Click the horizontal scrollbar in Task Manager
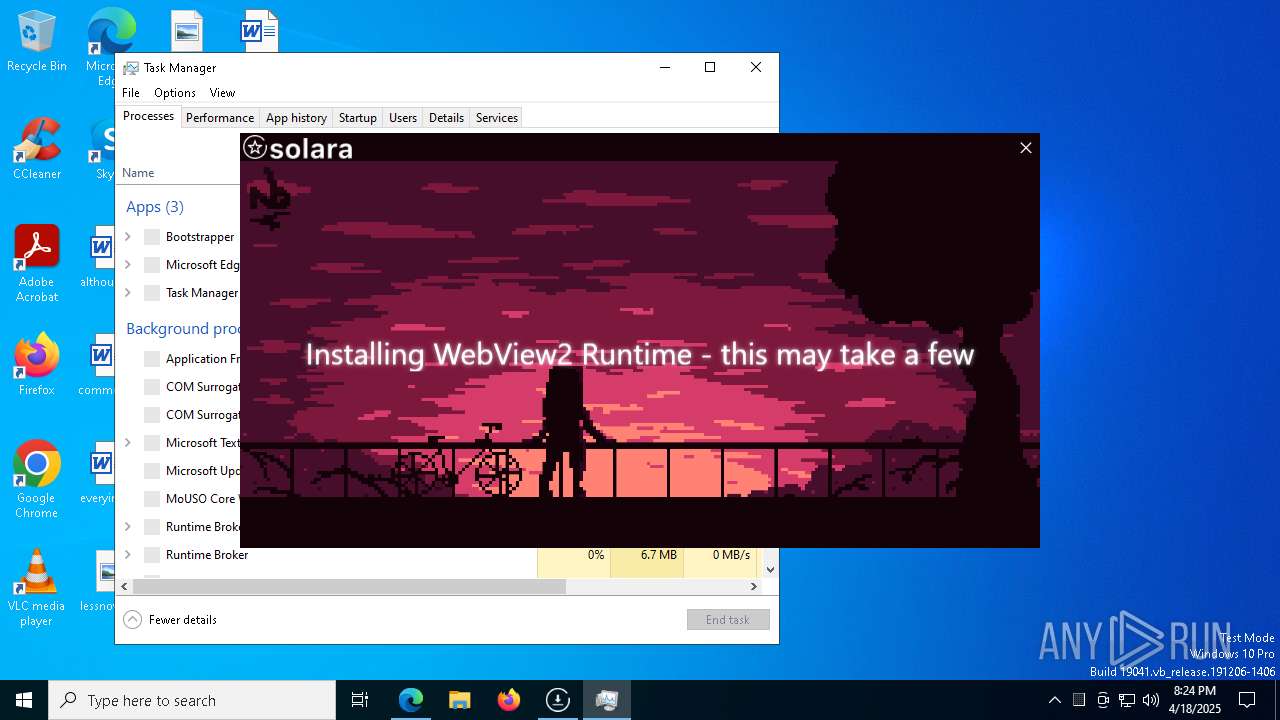 coord(349,587)
